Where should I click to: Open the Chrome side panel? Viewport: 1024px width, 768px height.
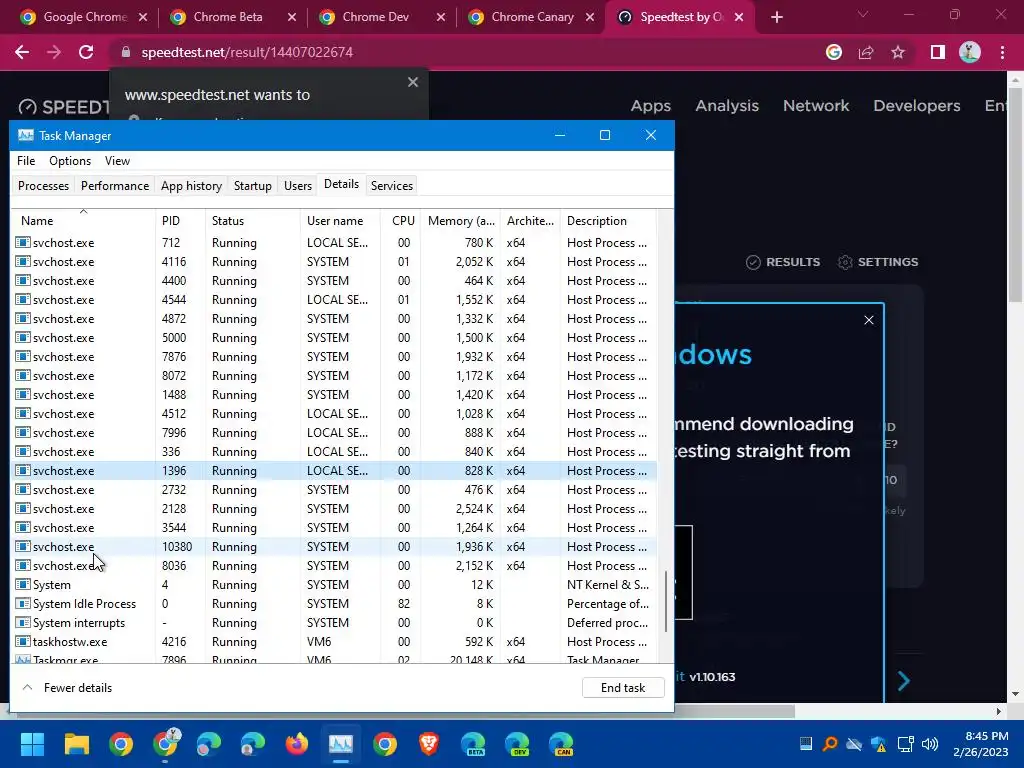(938, 52)
